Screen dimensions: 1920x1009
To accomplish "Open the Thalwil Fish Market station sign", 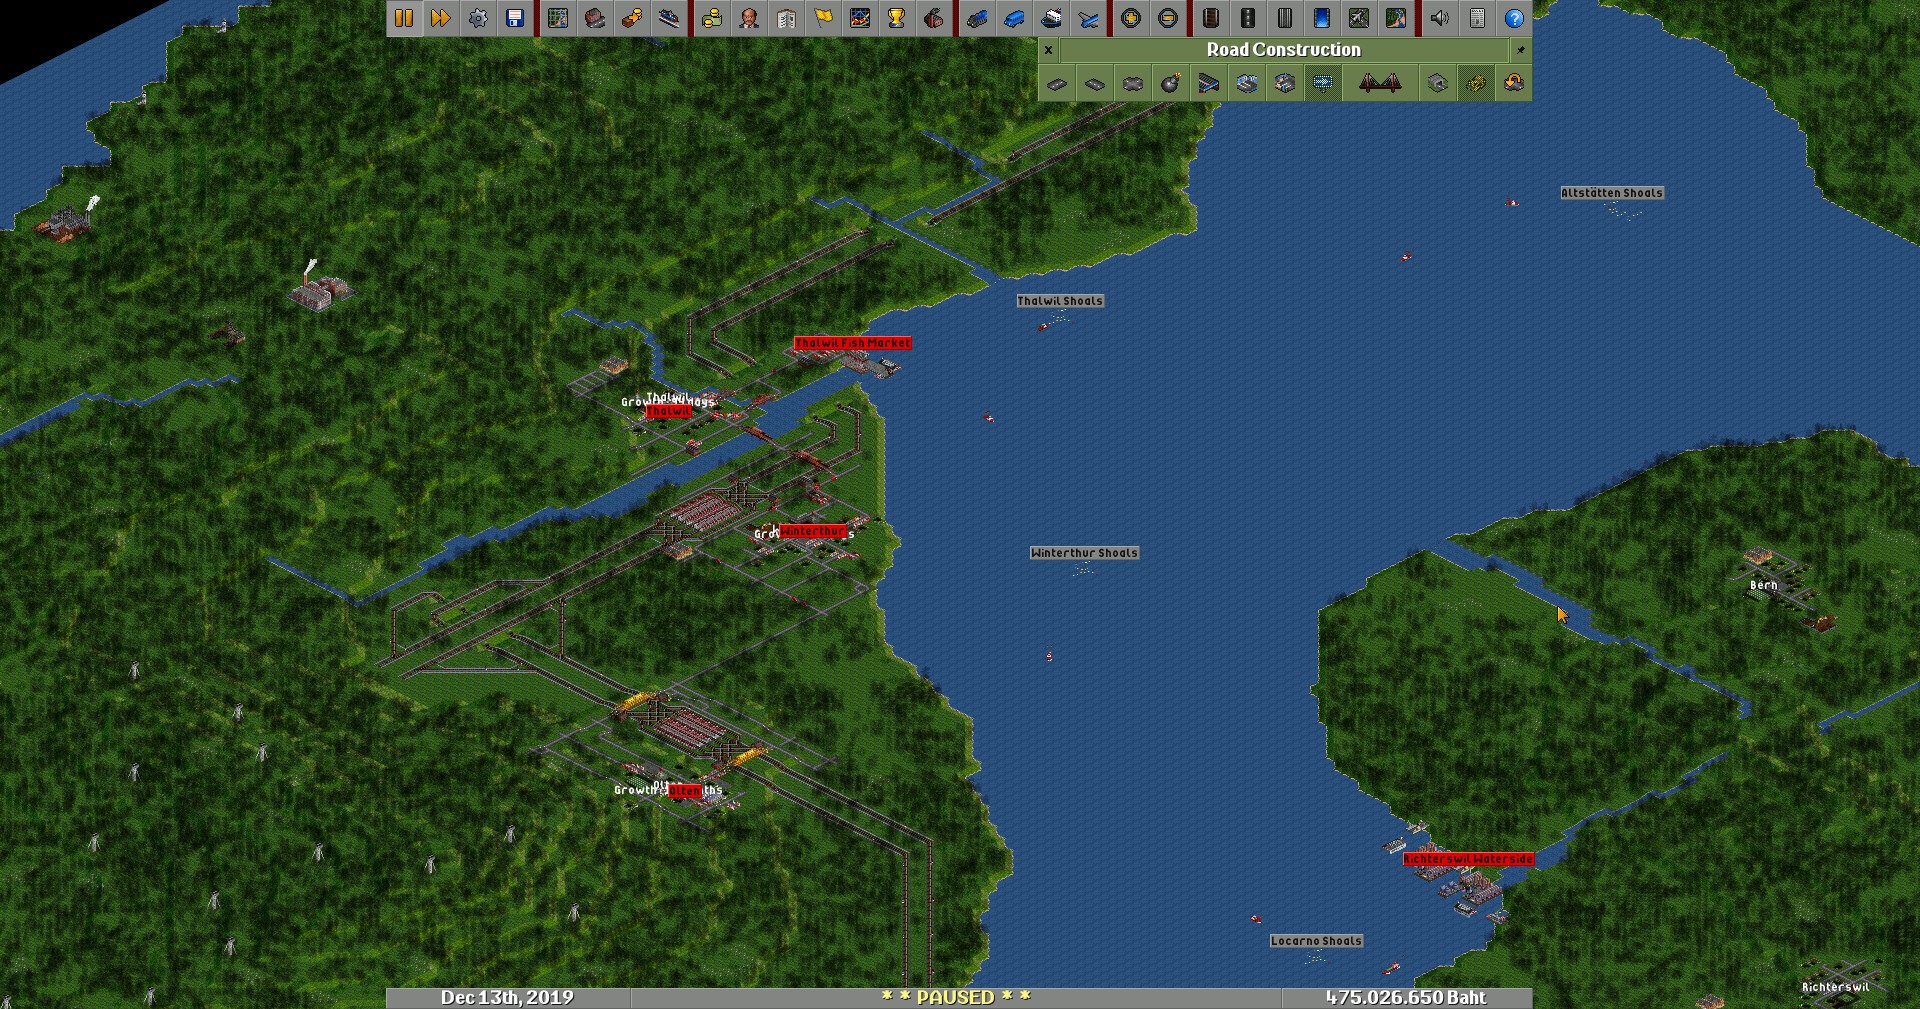I will point(852,343).
